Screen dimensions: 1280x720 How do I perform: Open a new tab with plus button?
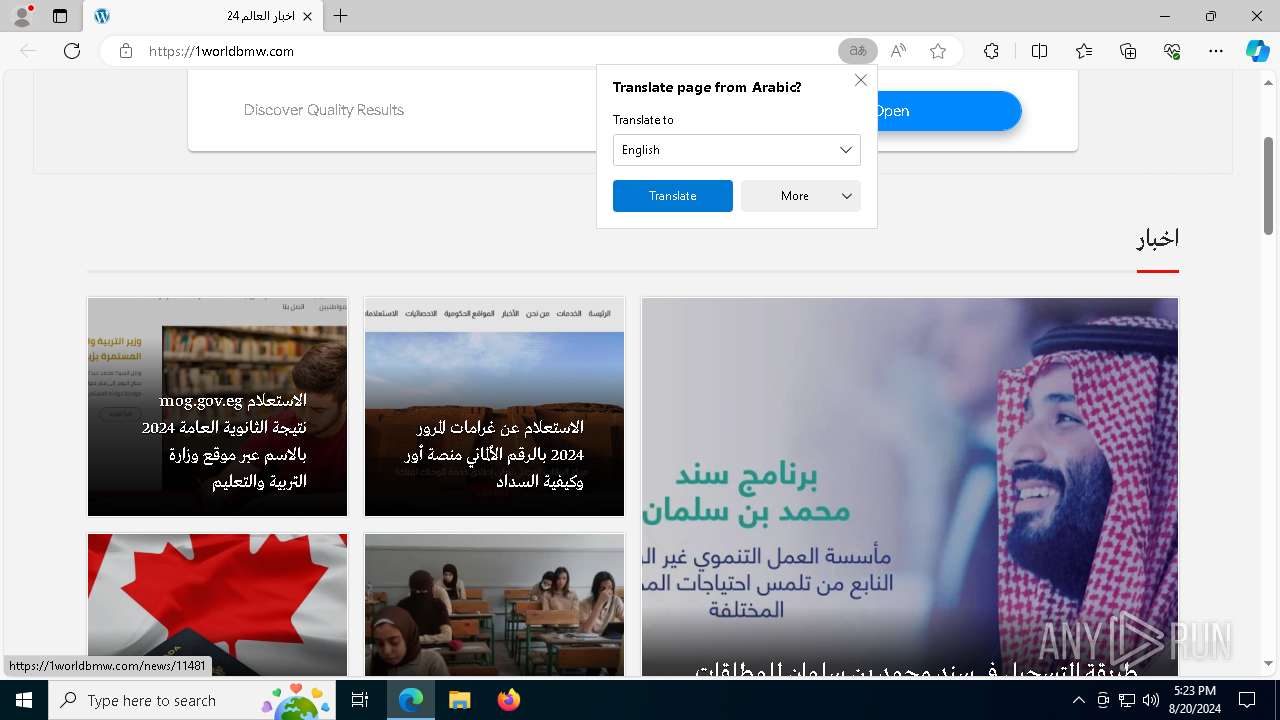point(340,16)
